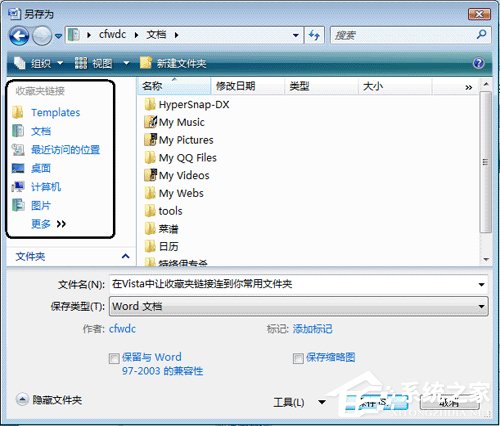
Task: Open 图片 favorite link
Action: [41, 205]
